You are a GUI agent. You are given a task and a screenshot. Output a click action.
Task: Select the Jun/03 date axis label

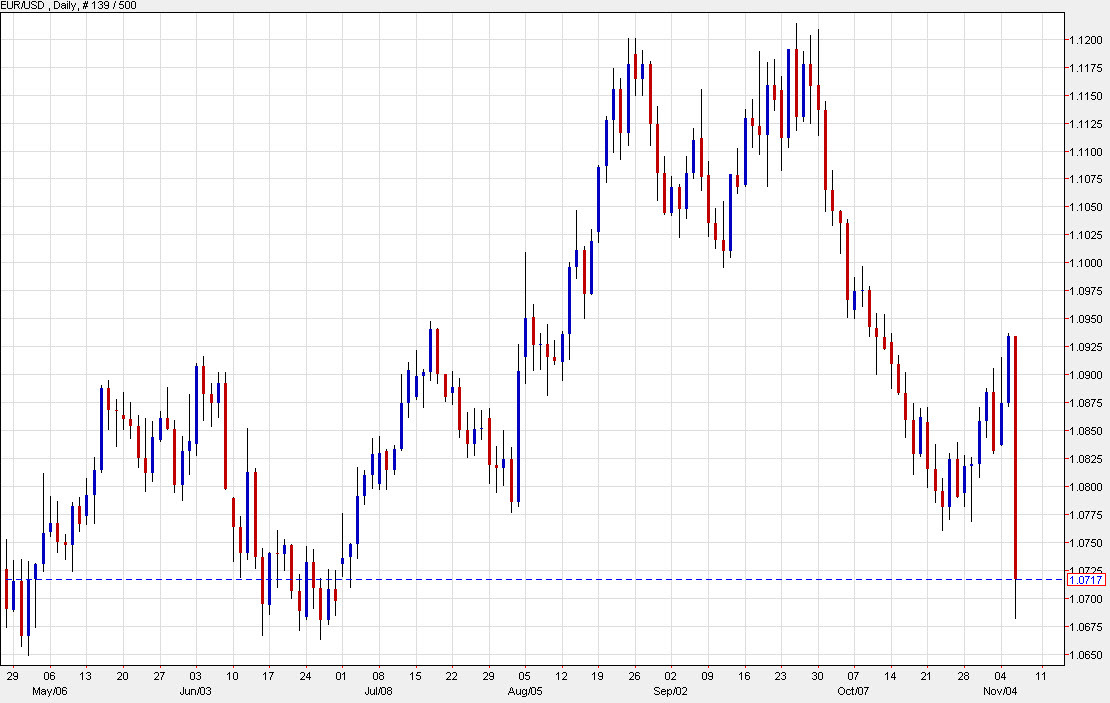tap(198, 689)
